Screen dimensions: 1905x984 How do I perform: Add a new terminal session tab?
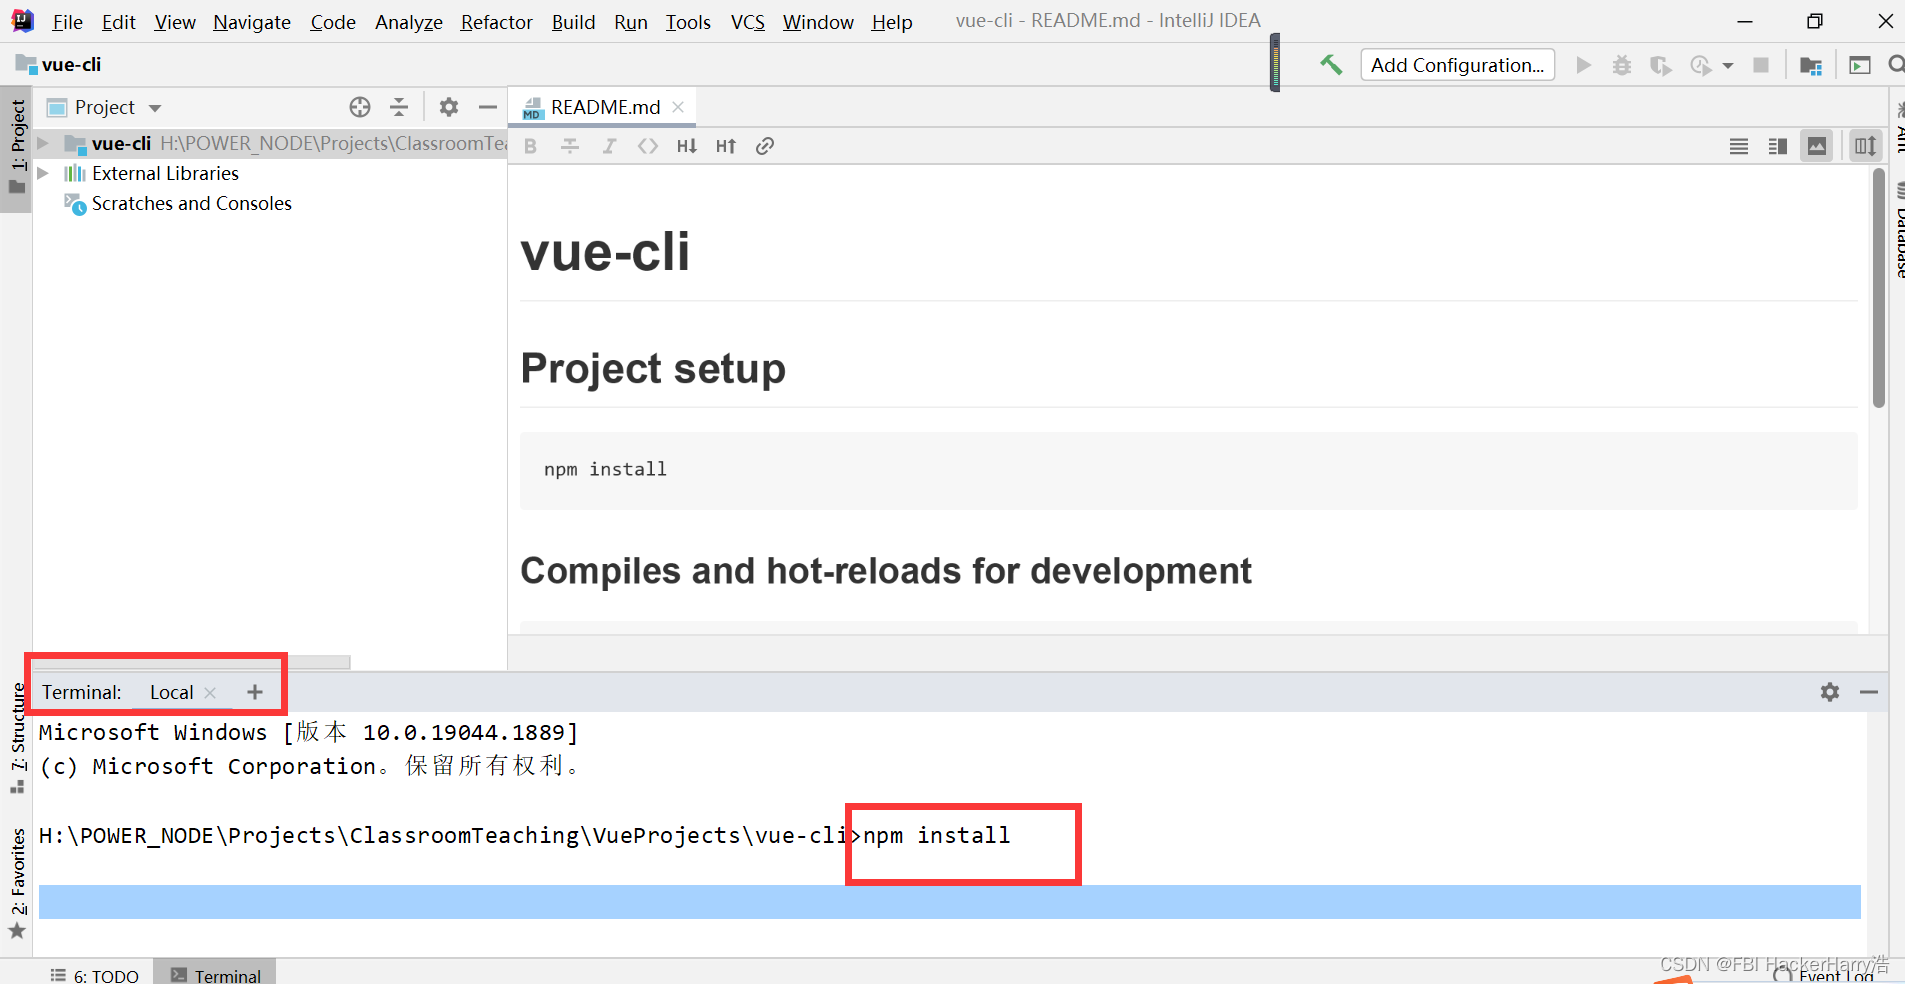(x=255, y=692)
